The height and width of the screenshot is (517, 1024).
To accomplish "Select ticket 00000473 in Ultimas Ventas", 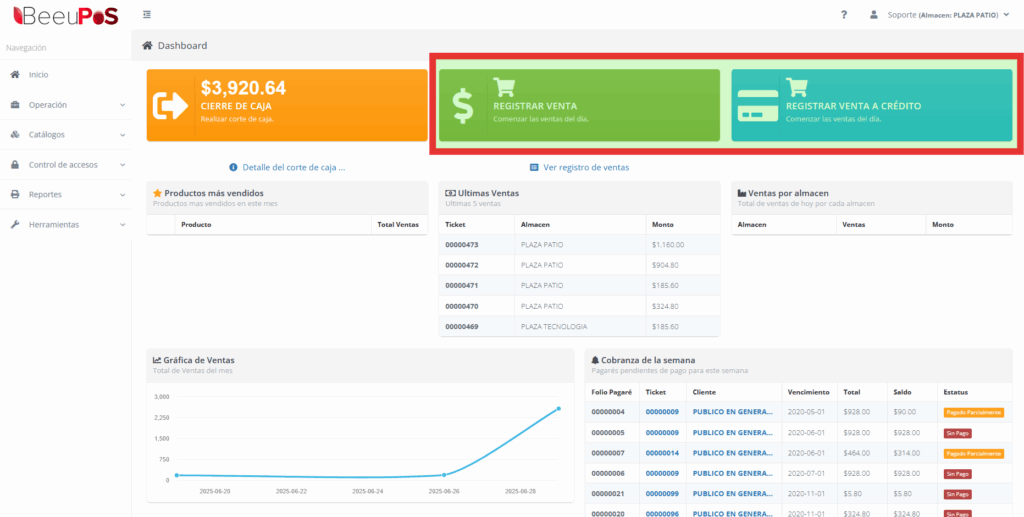I will coord(462,245).
